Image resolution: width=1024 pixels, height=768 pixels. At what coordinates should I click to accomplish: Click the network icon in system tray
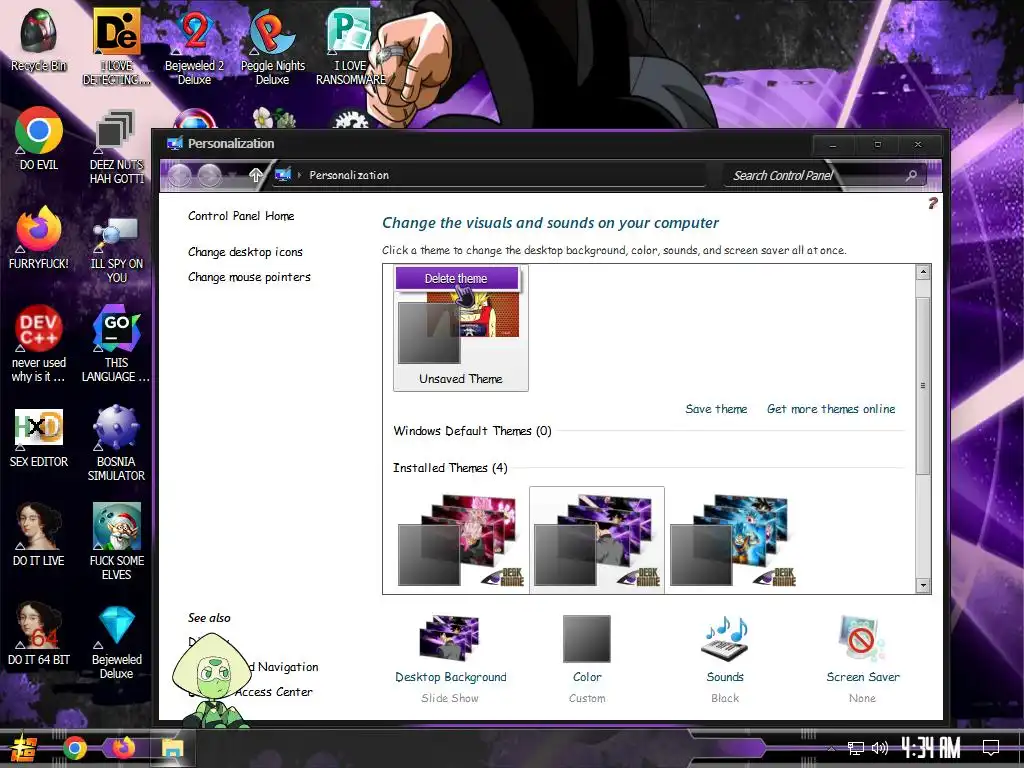(x=856, y=748)
